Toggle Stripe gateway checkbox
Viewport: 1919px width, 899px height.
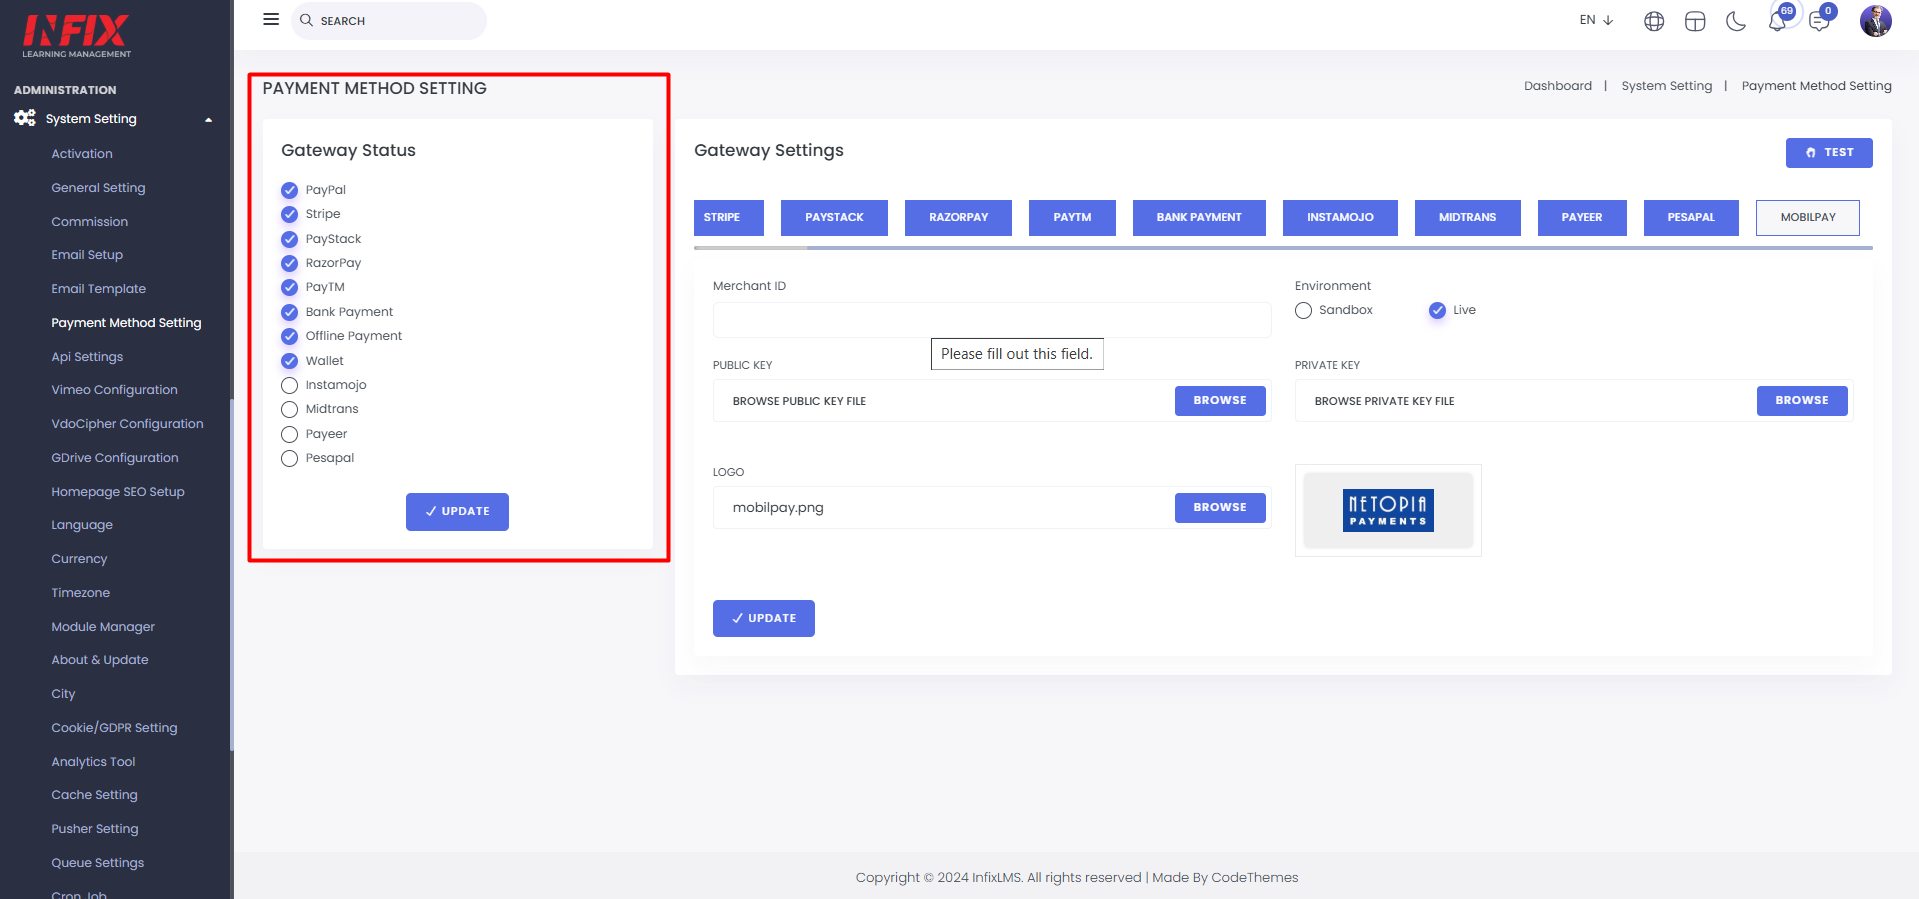click(289, 214)
